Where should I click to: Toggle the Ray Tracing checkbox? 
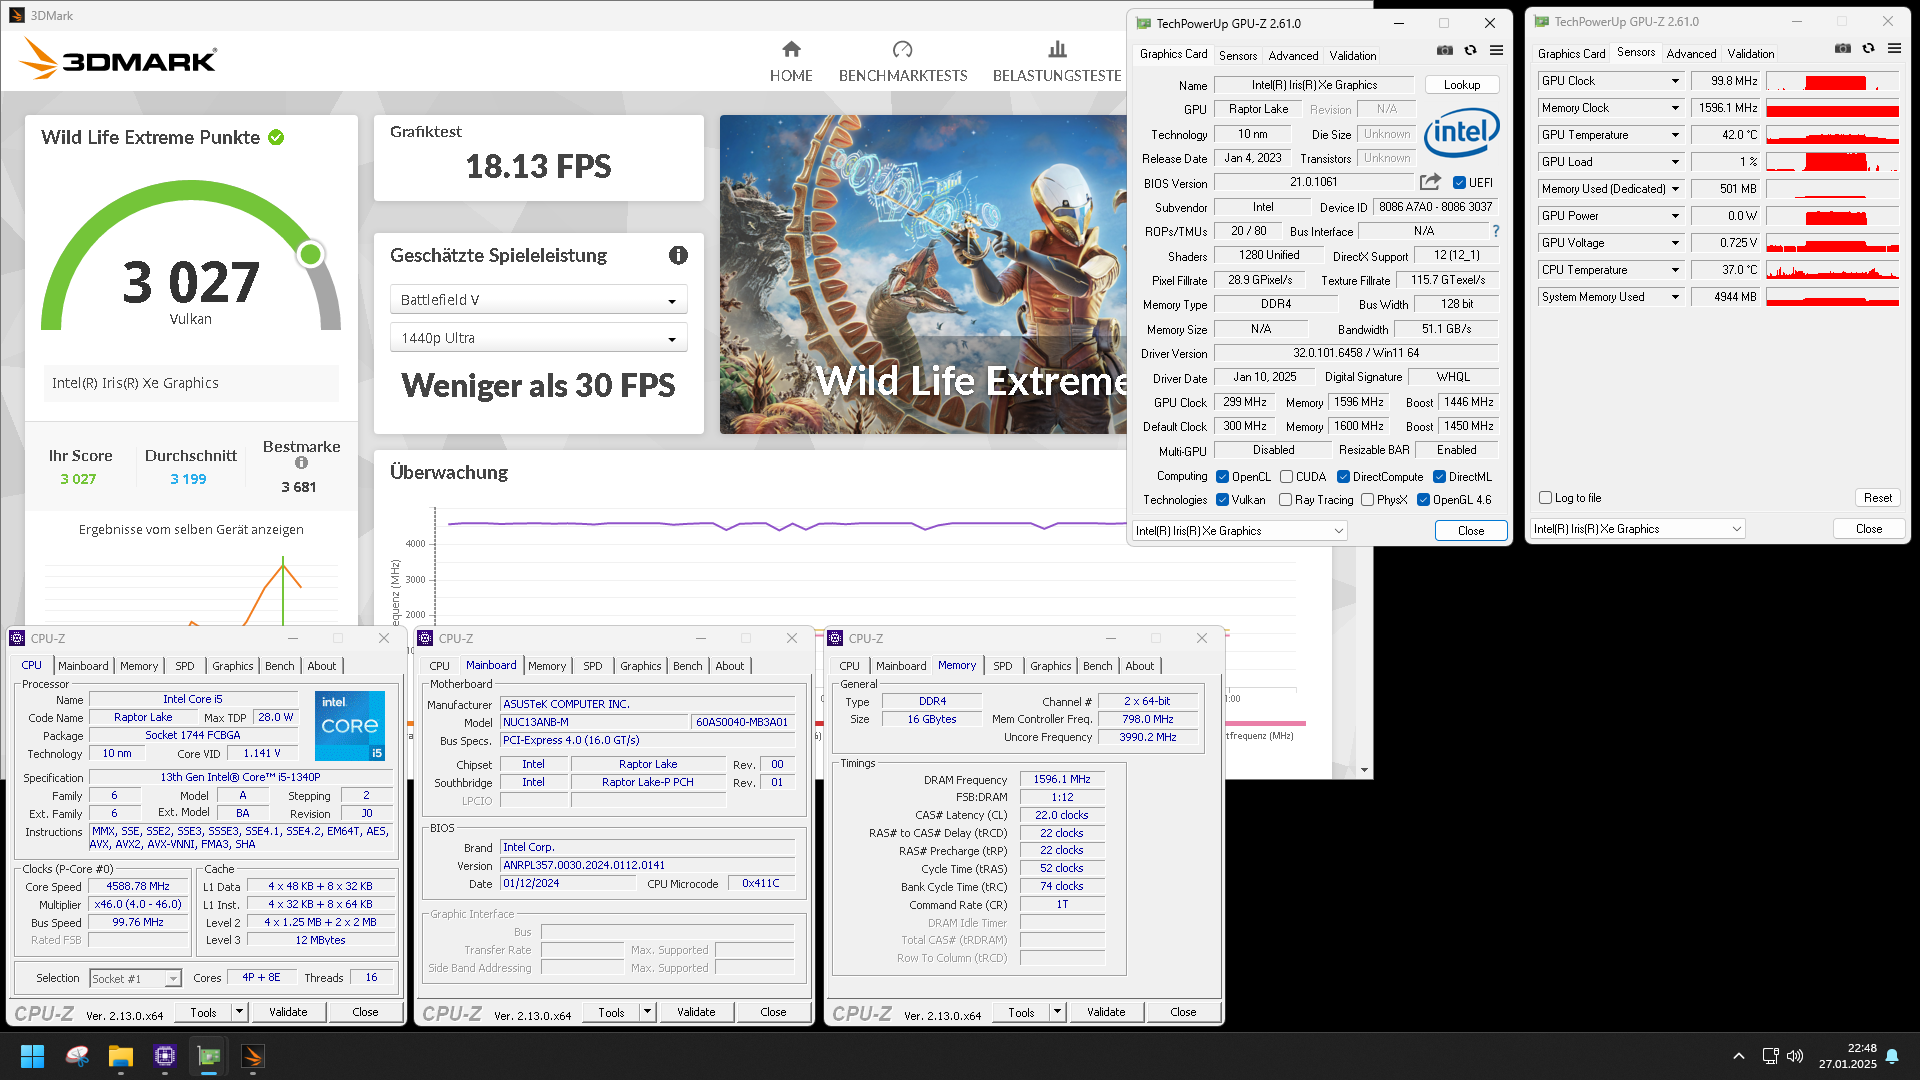tap(1285, 500)
